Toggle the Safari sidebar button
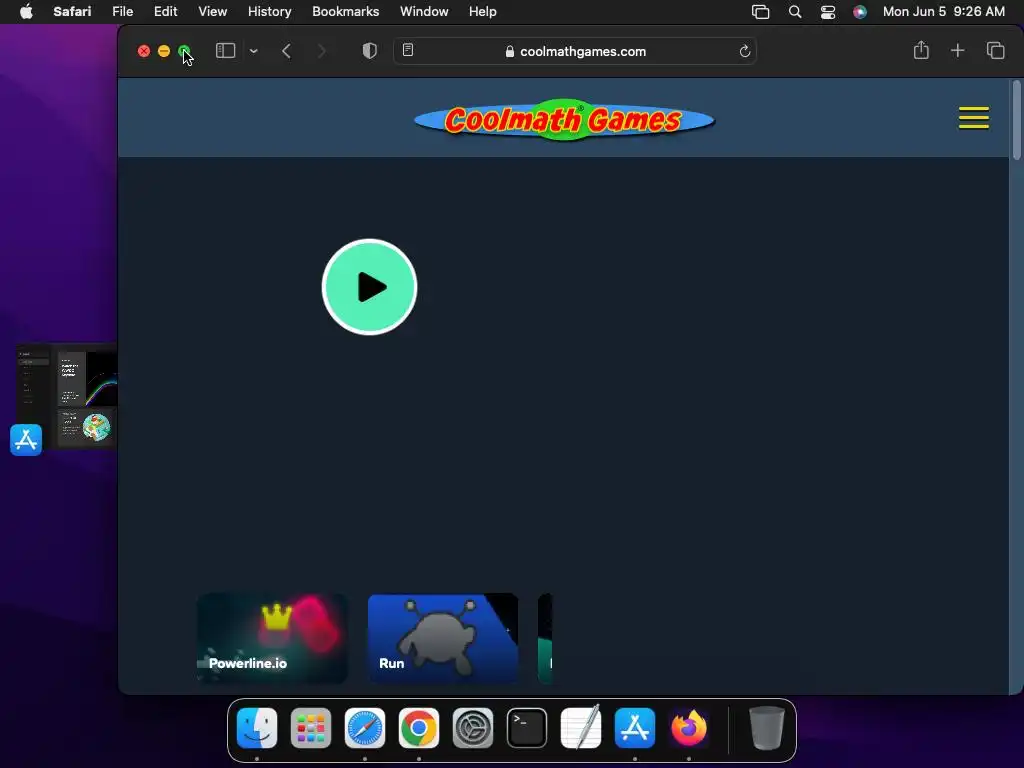 point(225,51)
